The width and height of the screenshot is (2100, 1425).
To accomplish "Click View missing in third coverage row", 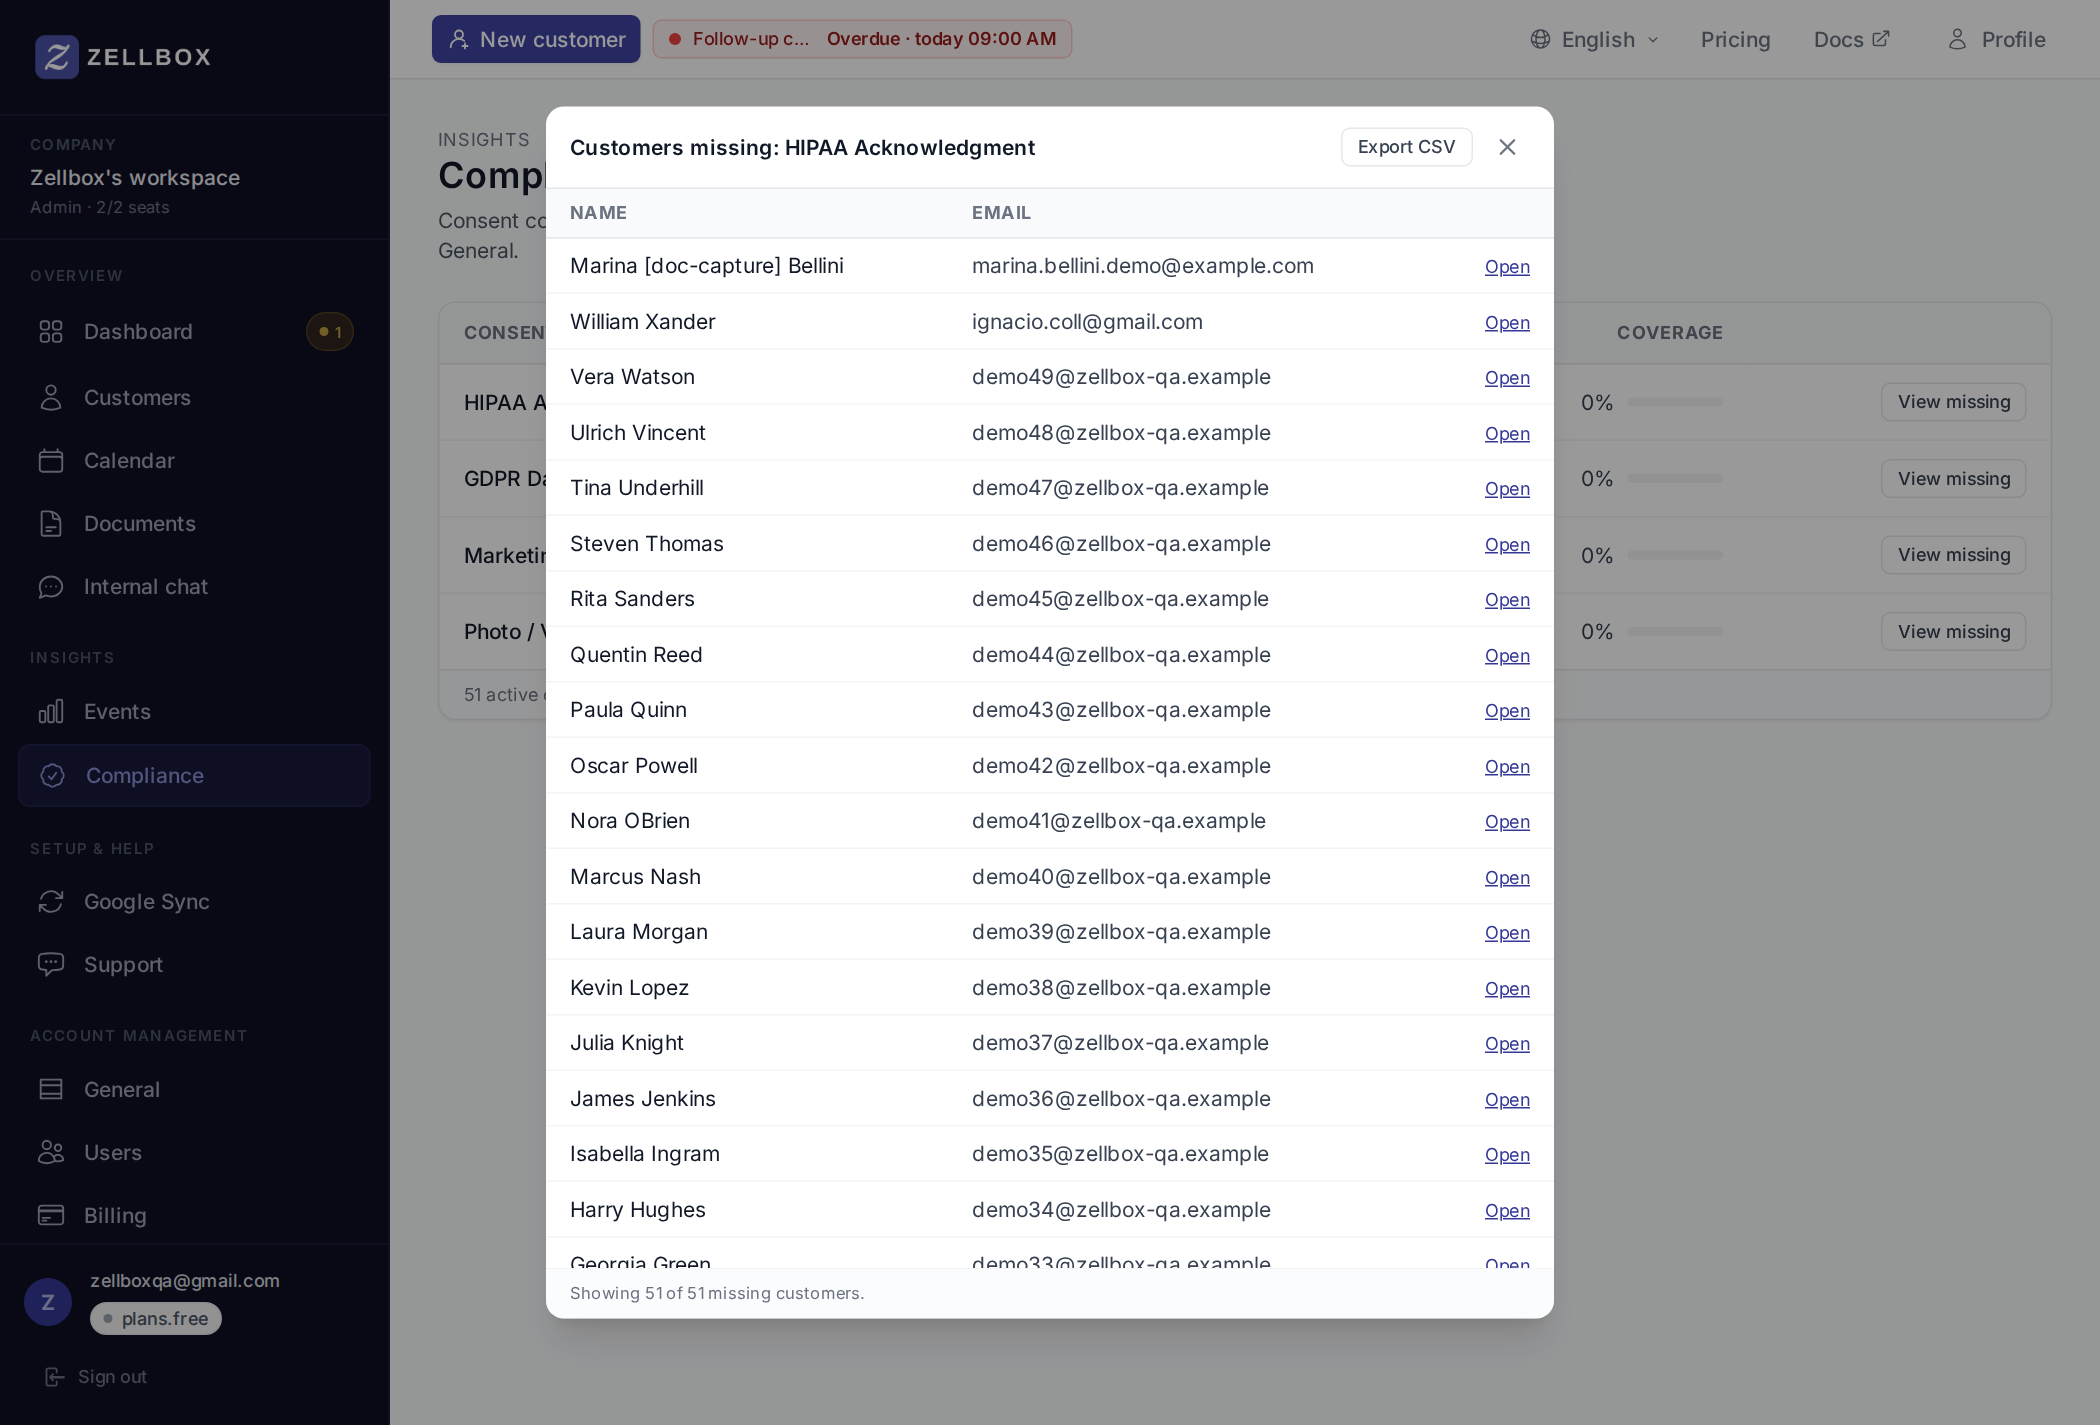I will click(x=1954, y=555).
